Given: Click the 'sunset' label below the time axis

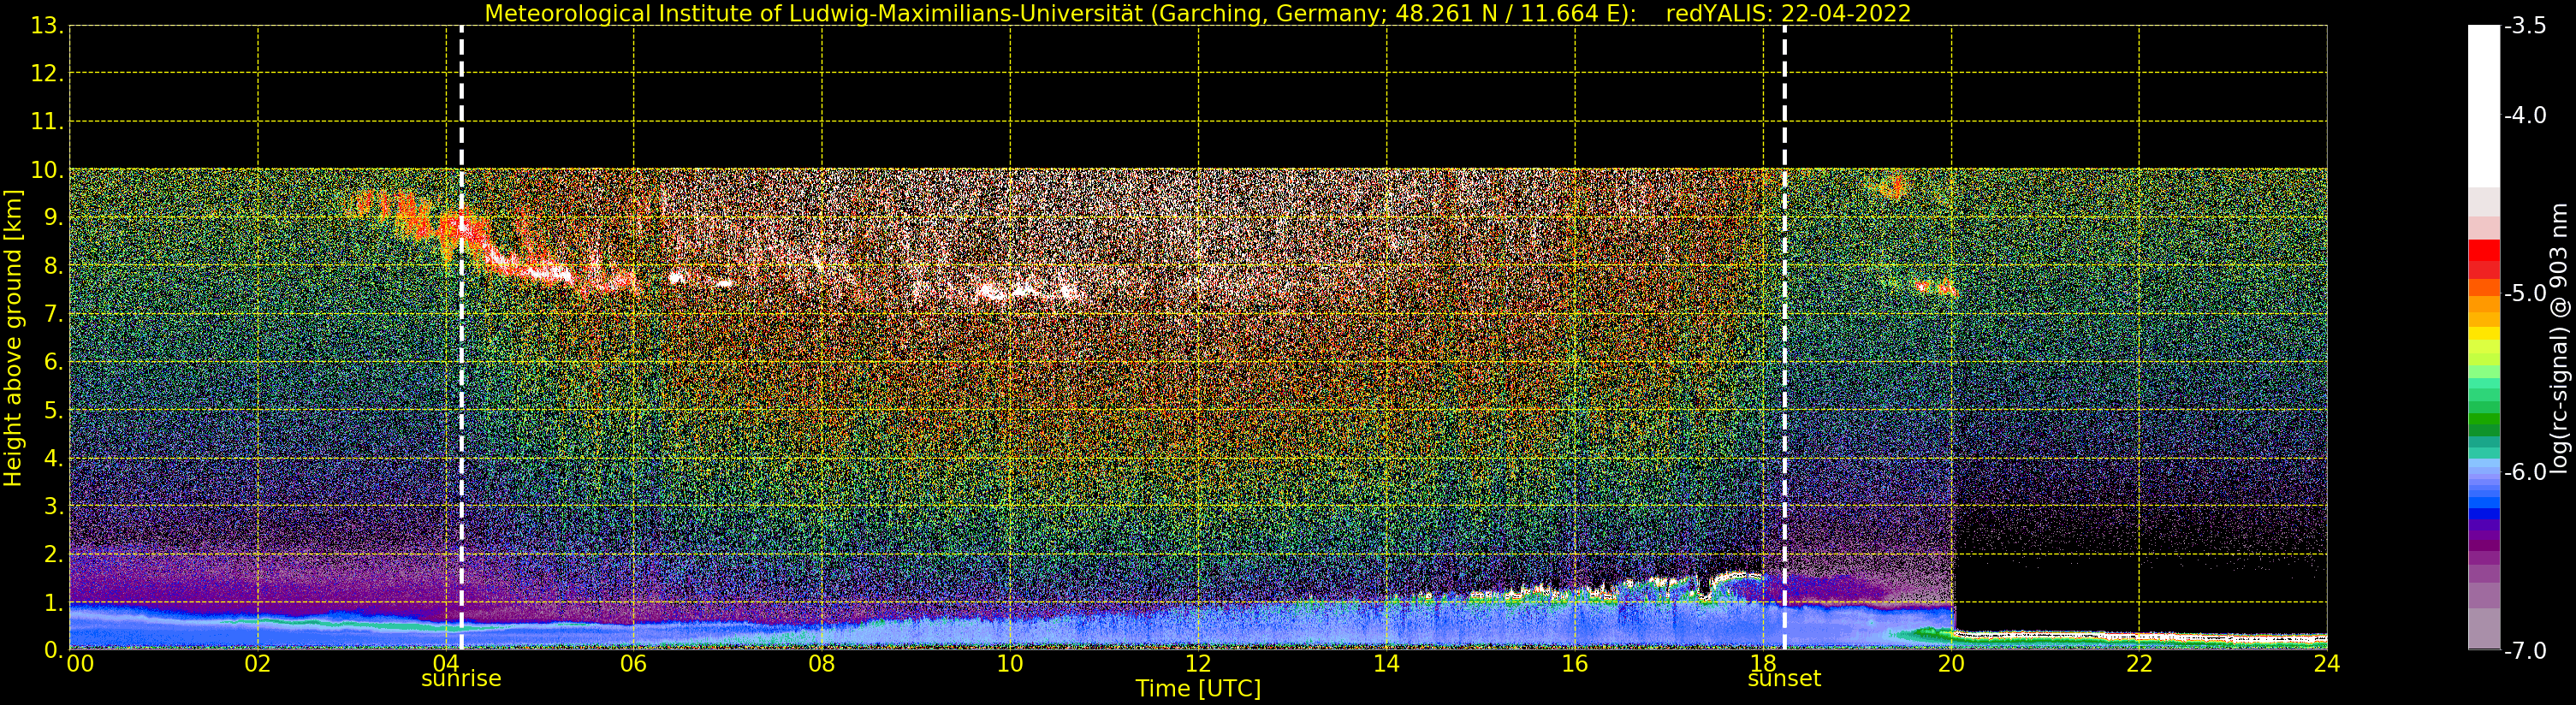Looking at the screenshot, I should (1784, 679).
